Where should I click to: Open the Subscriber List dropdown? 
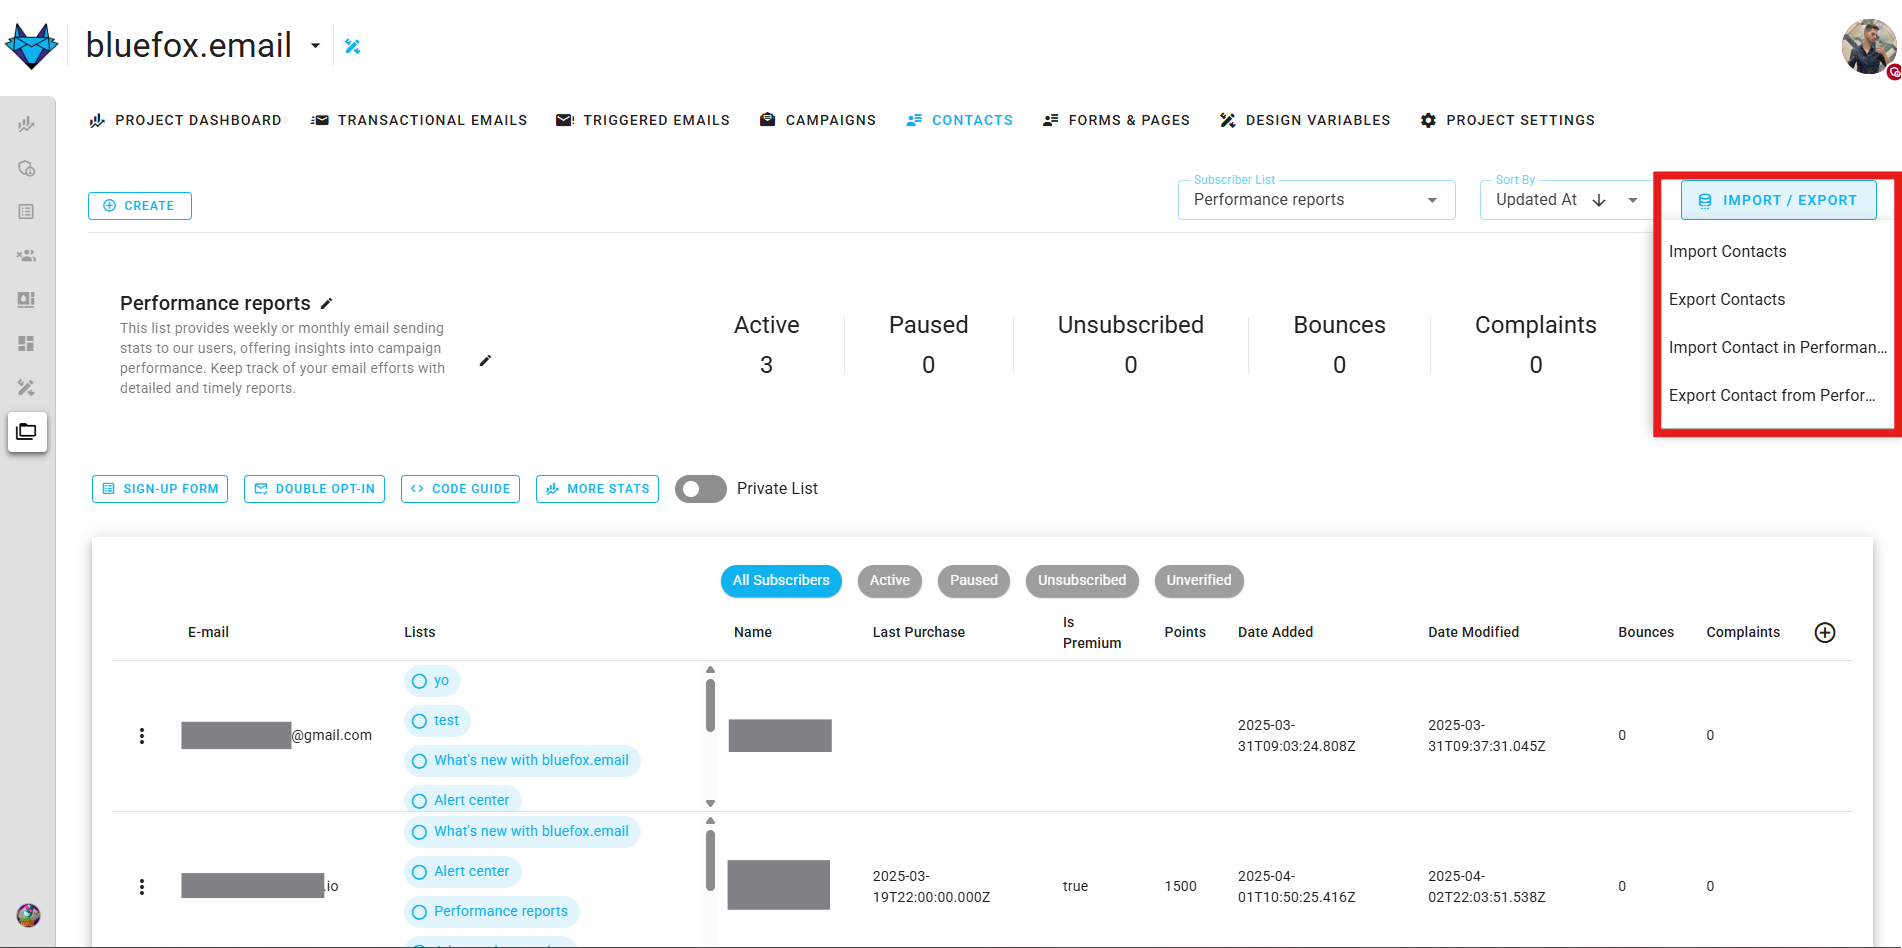click(x=1316, y=200)
